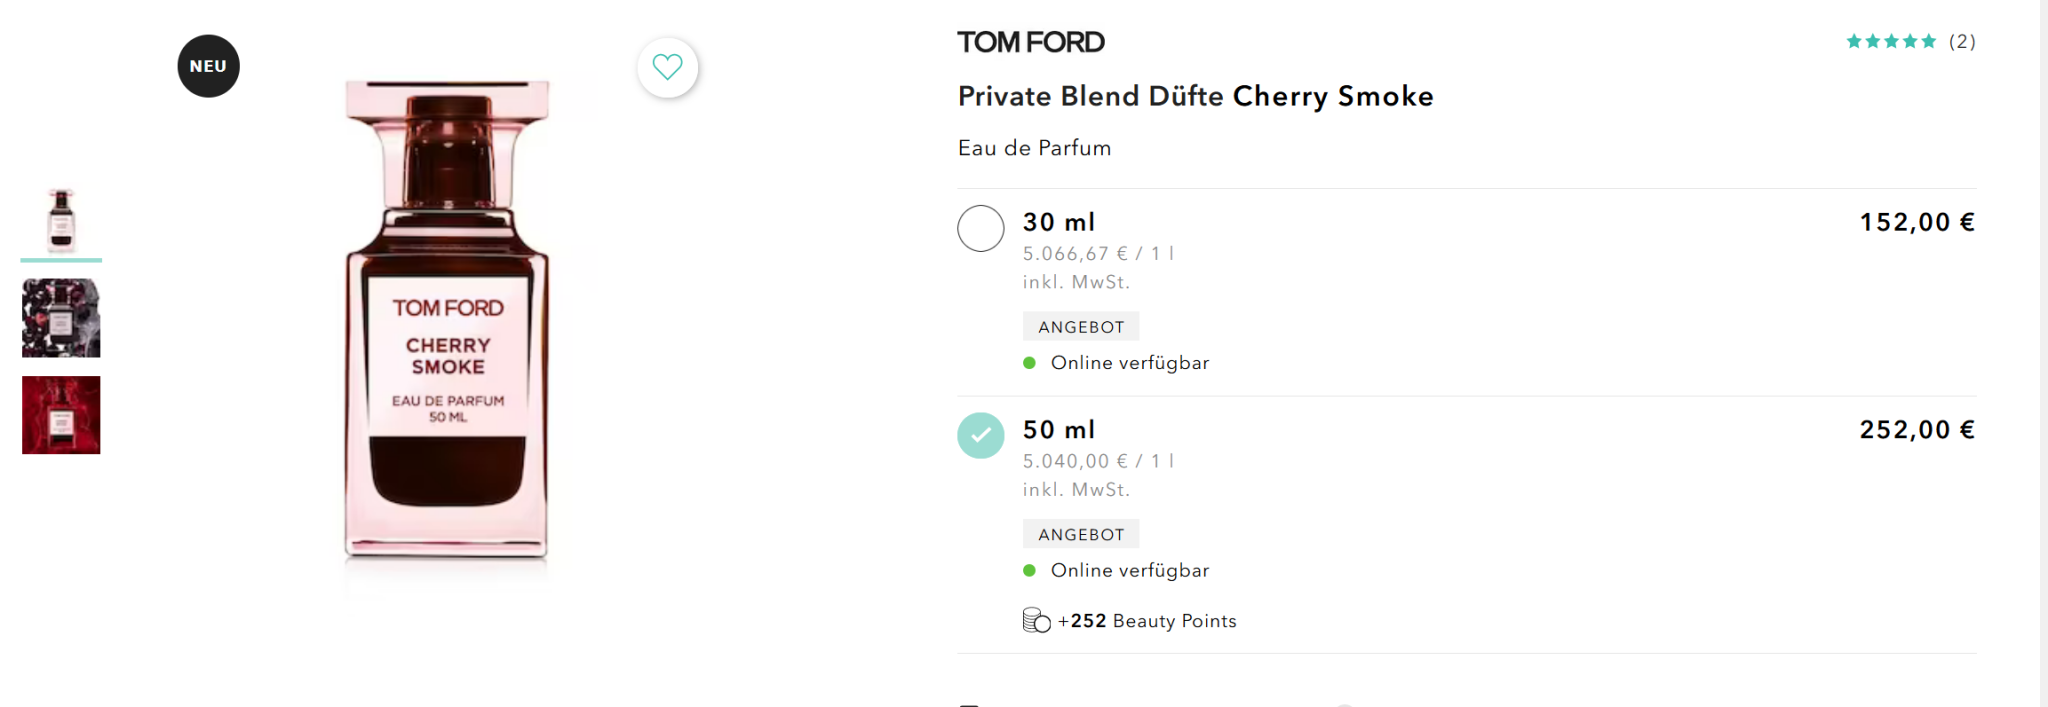
Task: Click green availability dot for 30 ml
Action: pos(1029,363)
